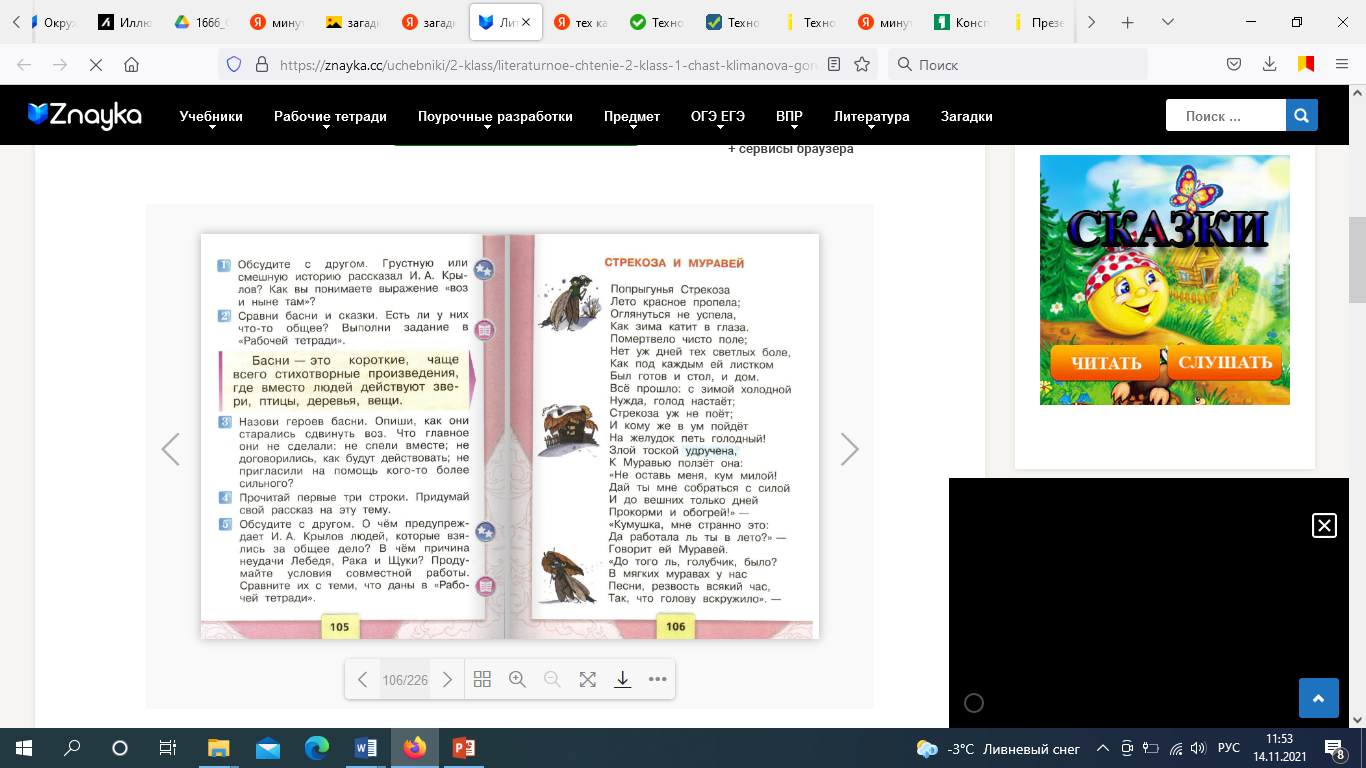Click the znayka.cc URL address bar
1366x768 pixels.
550,64
